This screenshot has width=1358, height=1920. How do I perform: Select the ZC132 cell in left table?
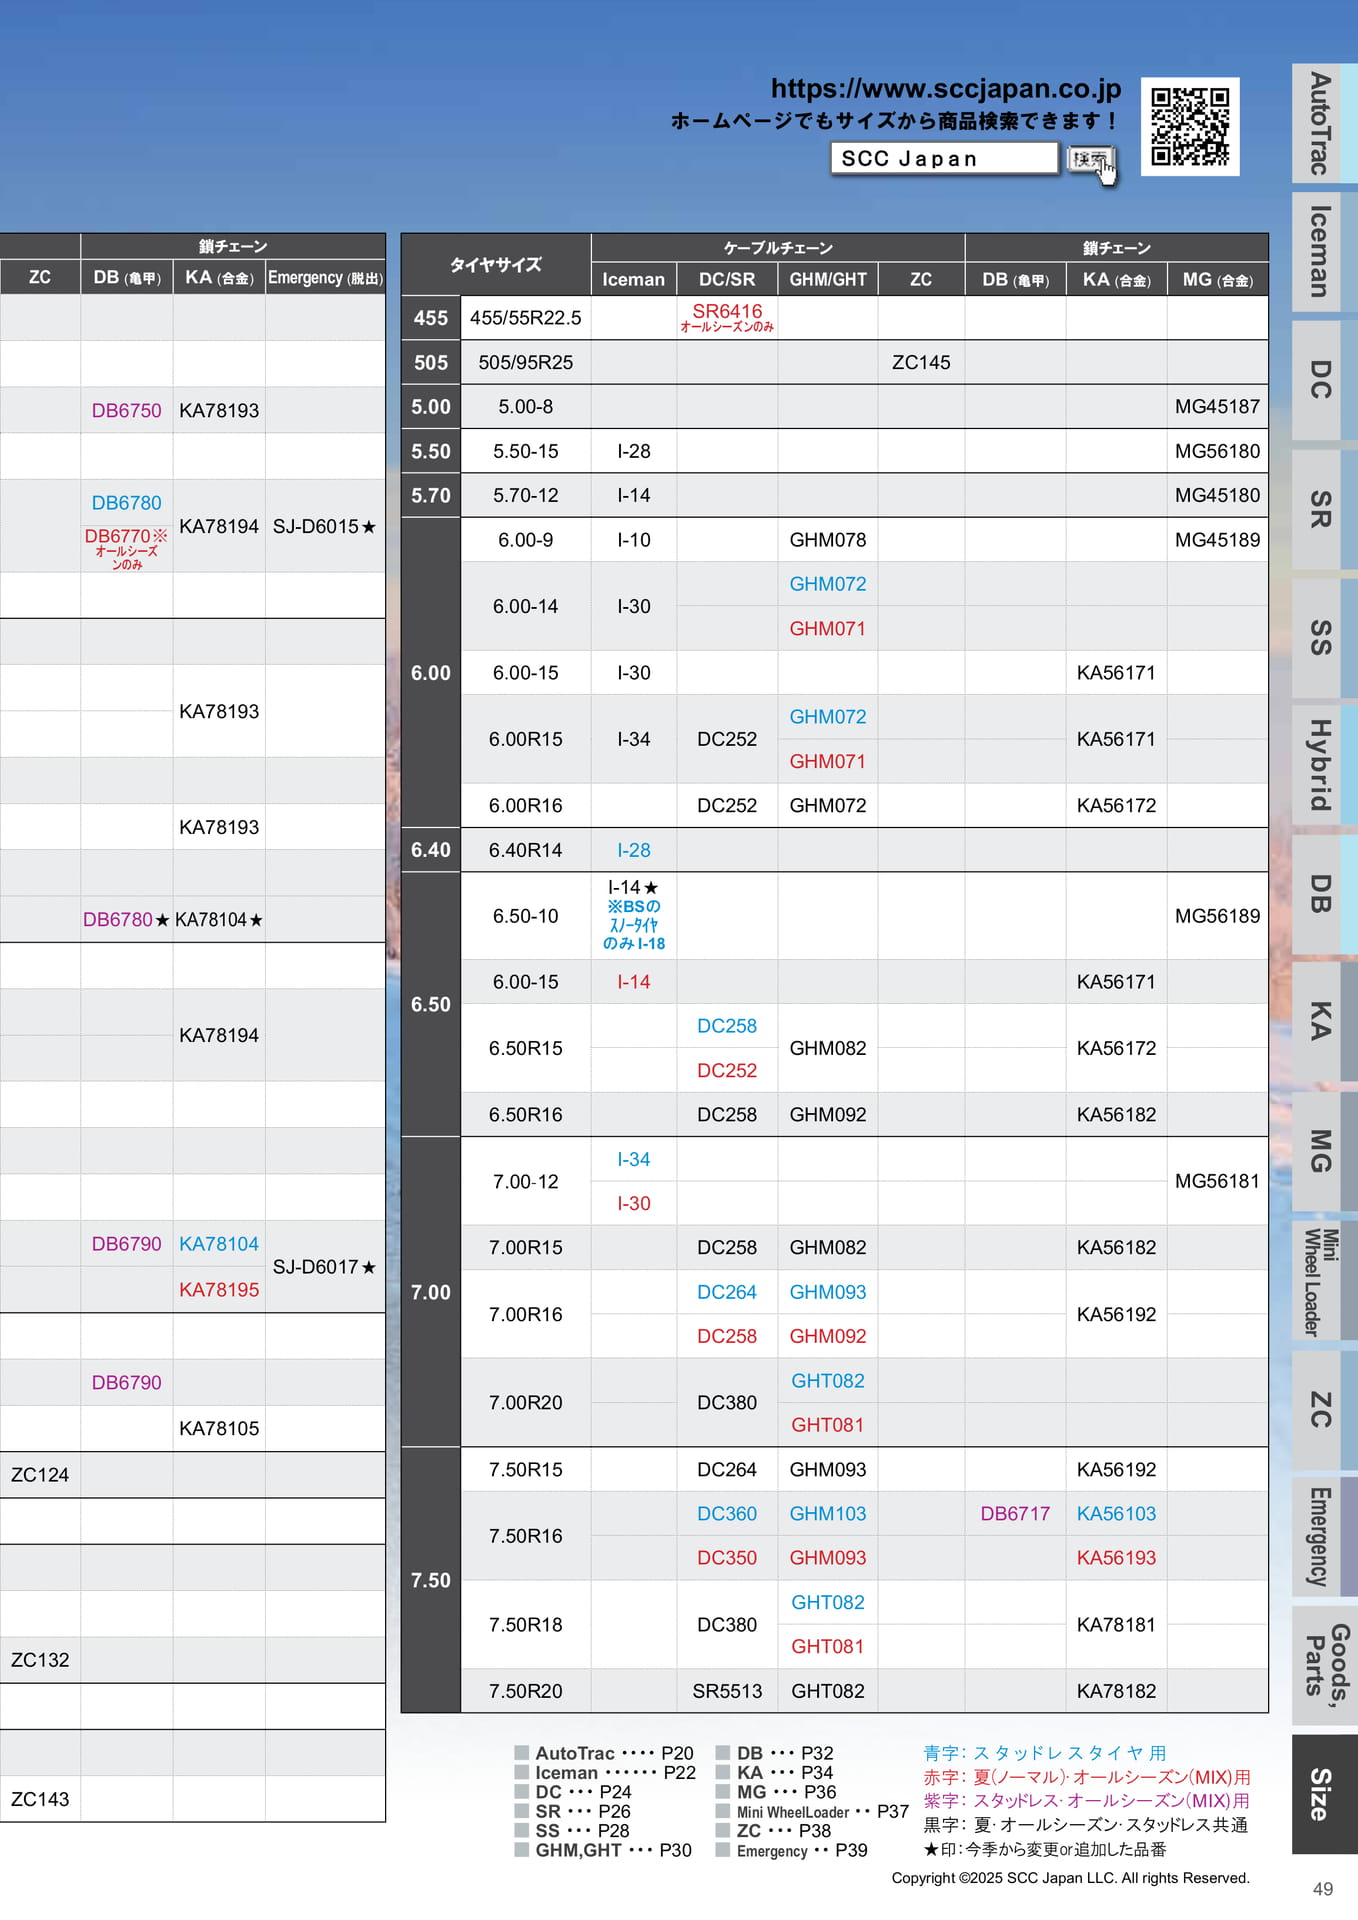40,1660
